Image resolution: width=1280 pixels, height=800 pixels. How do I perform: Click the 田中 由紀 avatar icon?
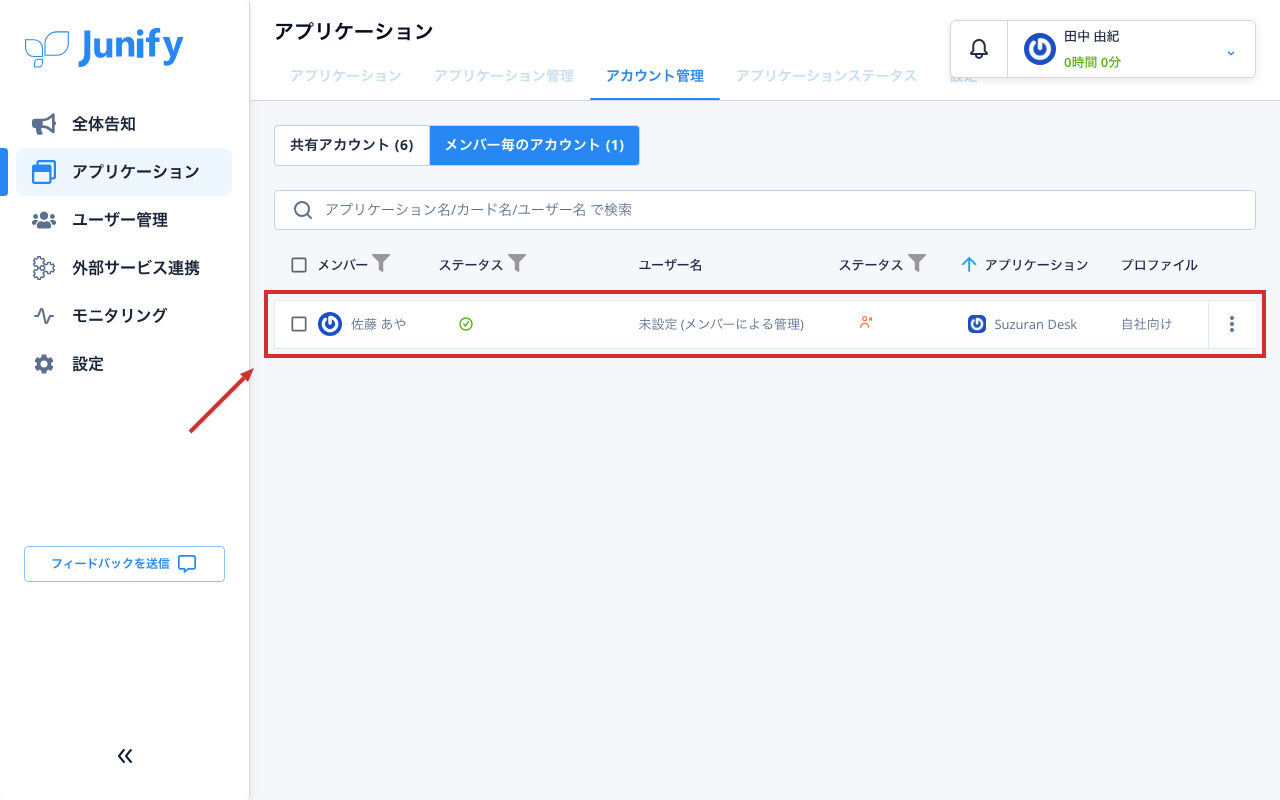[x=1040, y=49]
